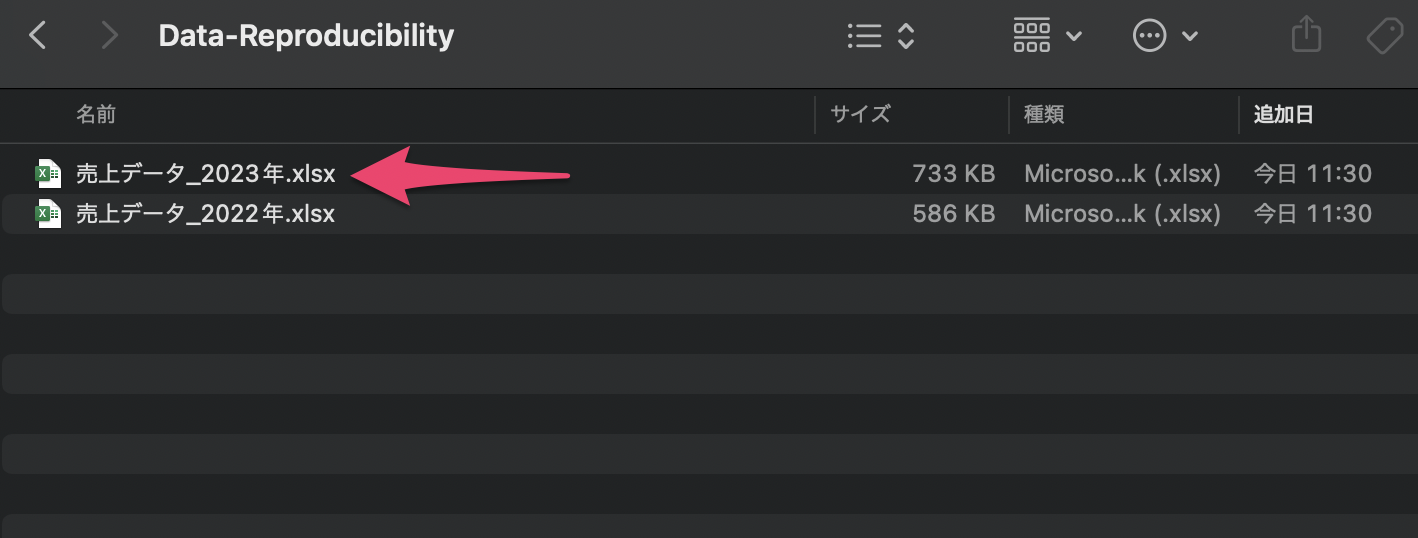Click the list view icon
This screenshot has height=538, width=1418.
pyautogui.click(x=864, y=37)
